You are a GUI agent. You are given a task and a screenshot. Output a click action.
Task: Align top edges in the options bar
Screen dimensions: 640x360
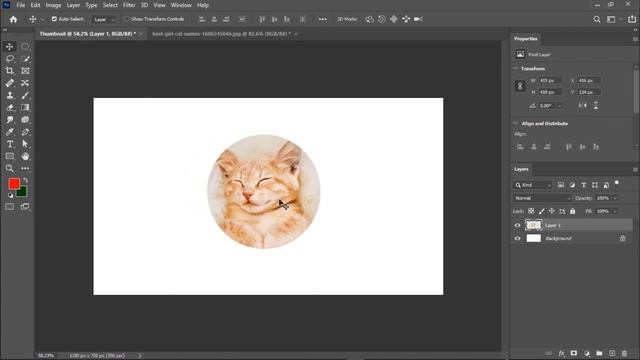click(x=262, y=19)
